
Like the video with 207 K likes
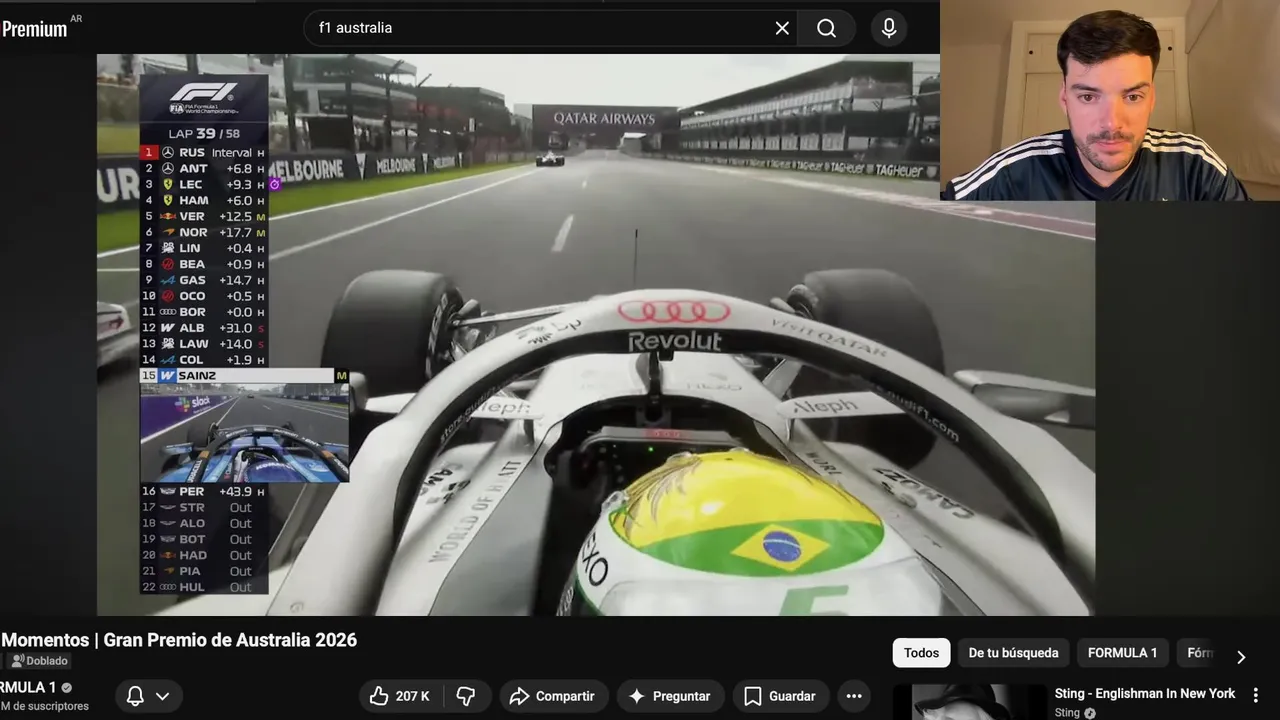coord(399,696)
